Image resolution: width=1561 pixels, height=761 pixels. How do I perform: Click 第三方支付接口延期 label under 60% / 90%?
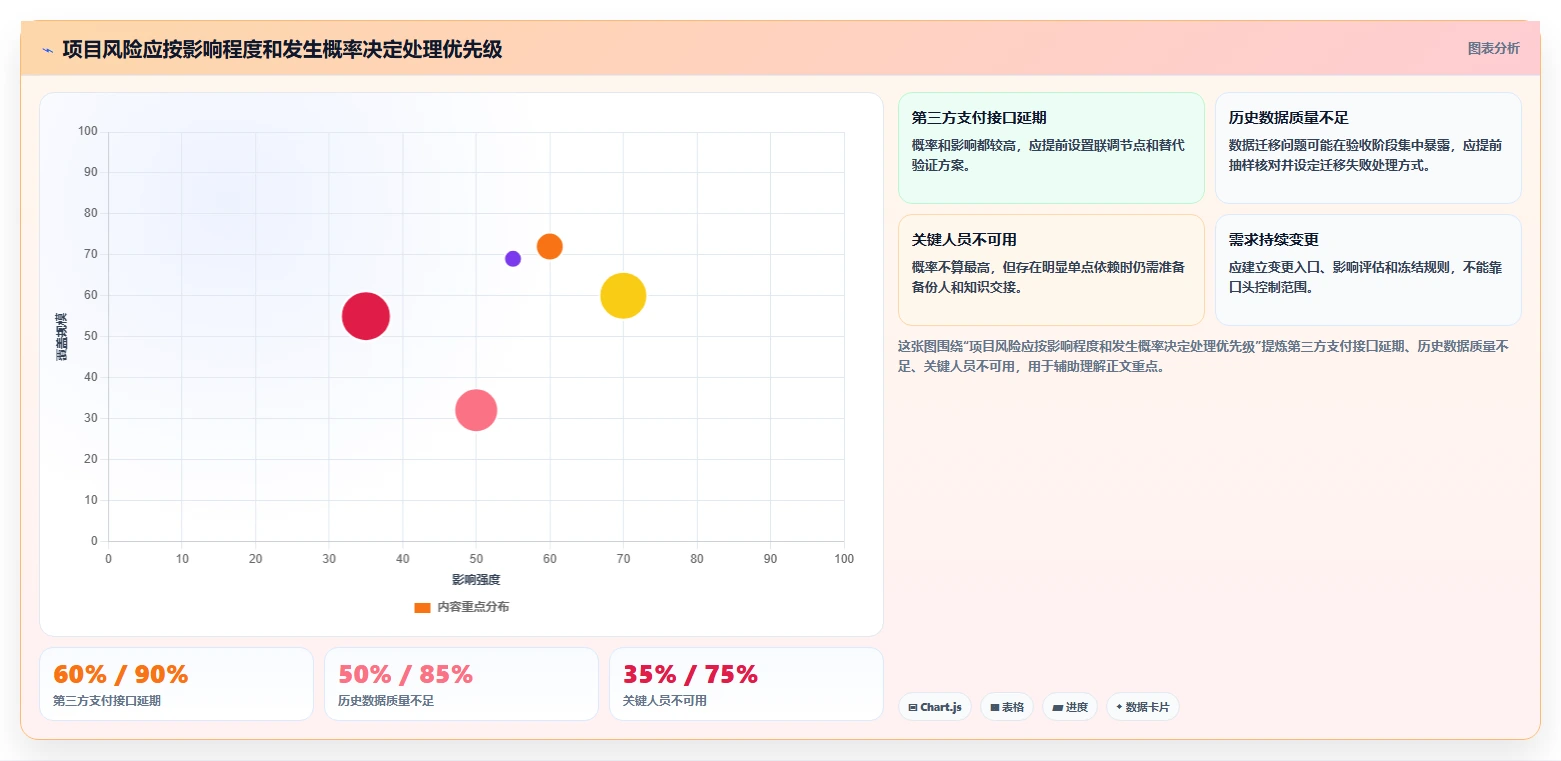click(107, 701)
